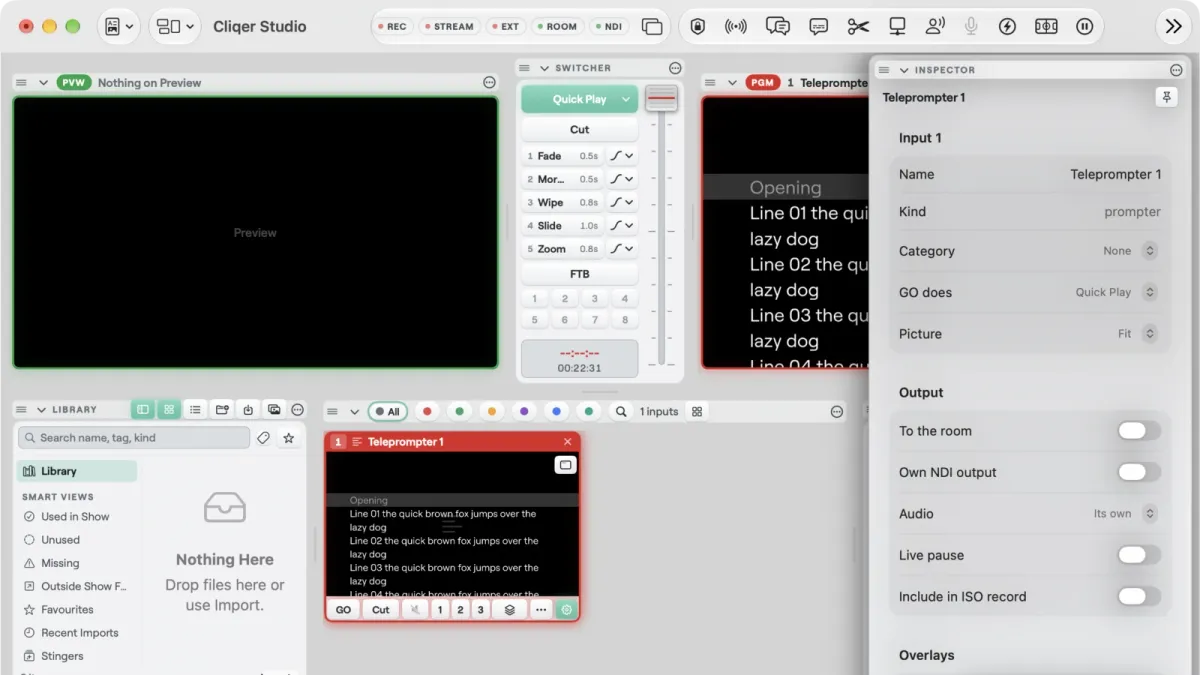
Task: Select Unused smart view
Action: 60,539
